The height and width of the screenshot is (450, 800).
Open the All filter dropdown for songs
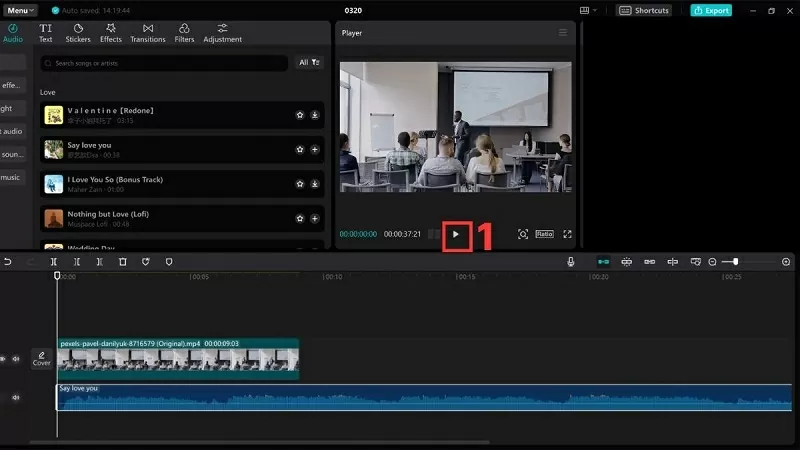pyautogui.click(x=310, y=62)
